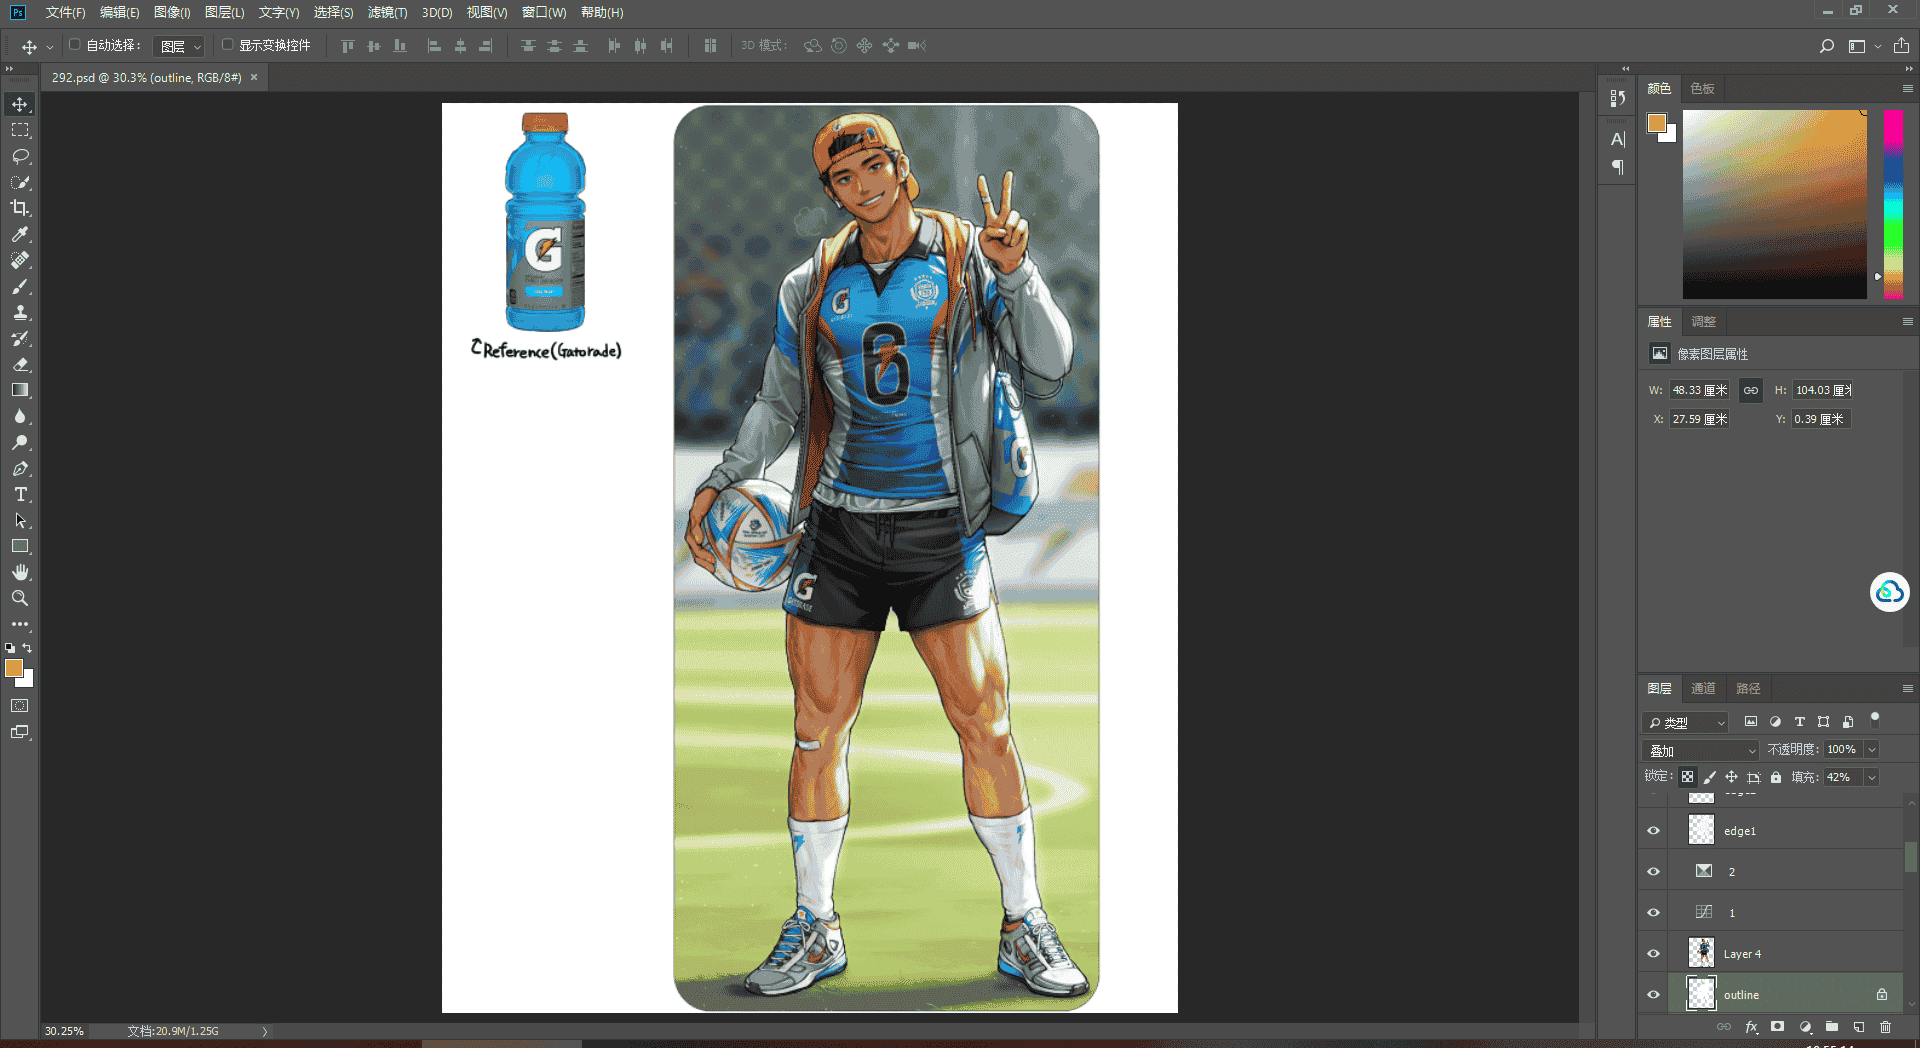Switch to the Adjustments tab
1920x1048 pixels.
pyautogui.click(x=1703, y=322)
